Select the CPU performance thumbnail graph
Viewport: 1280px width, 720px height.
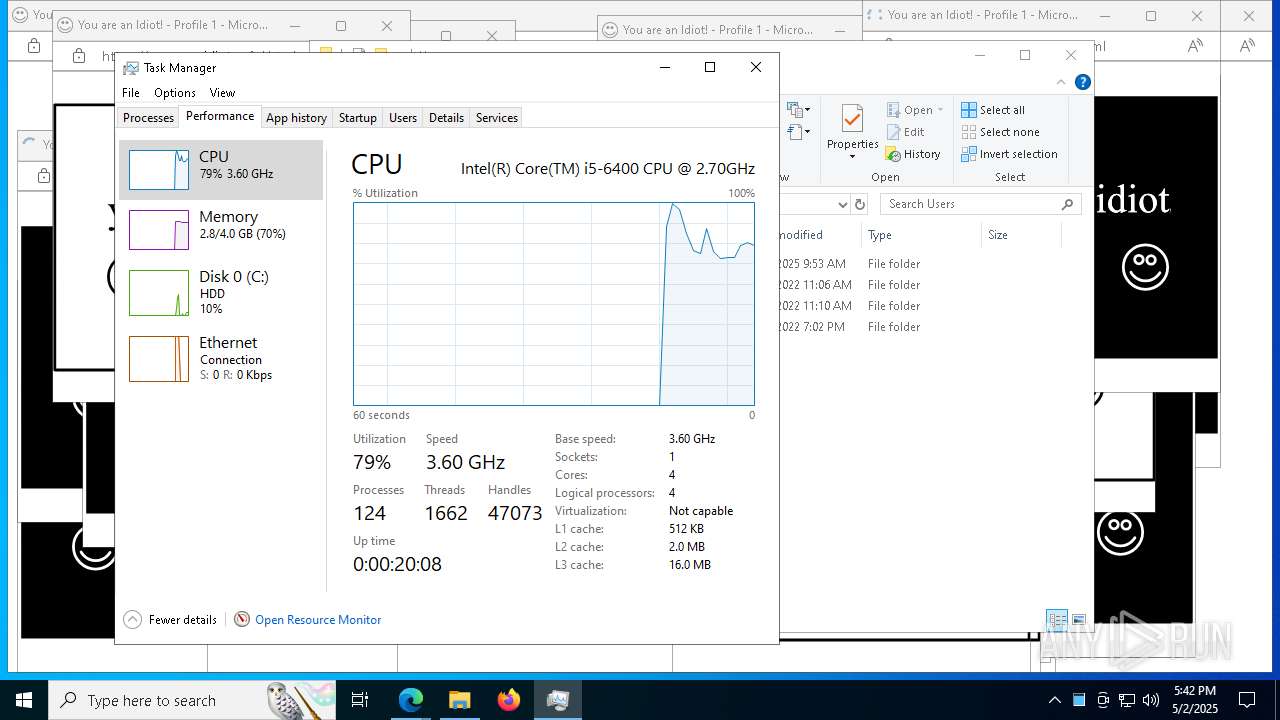159,170
